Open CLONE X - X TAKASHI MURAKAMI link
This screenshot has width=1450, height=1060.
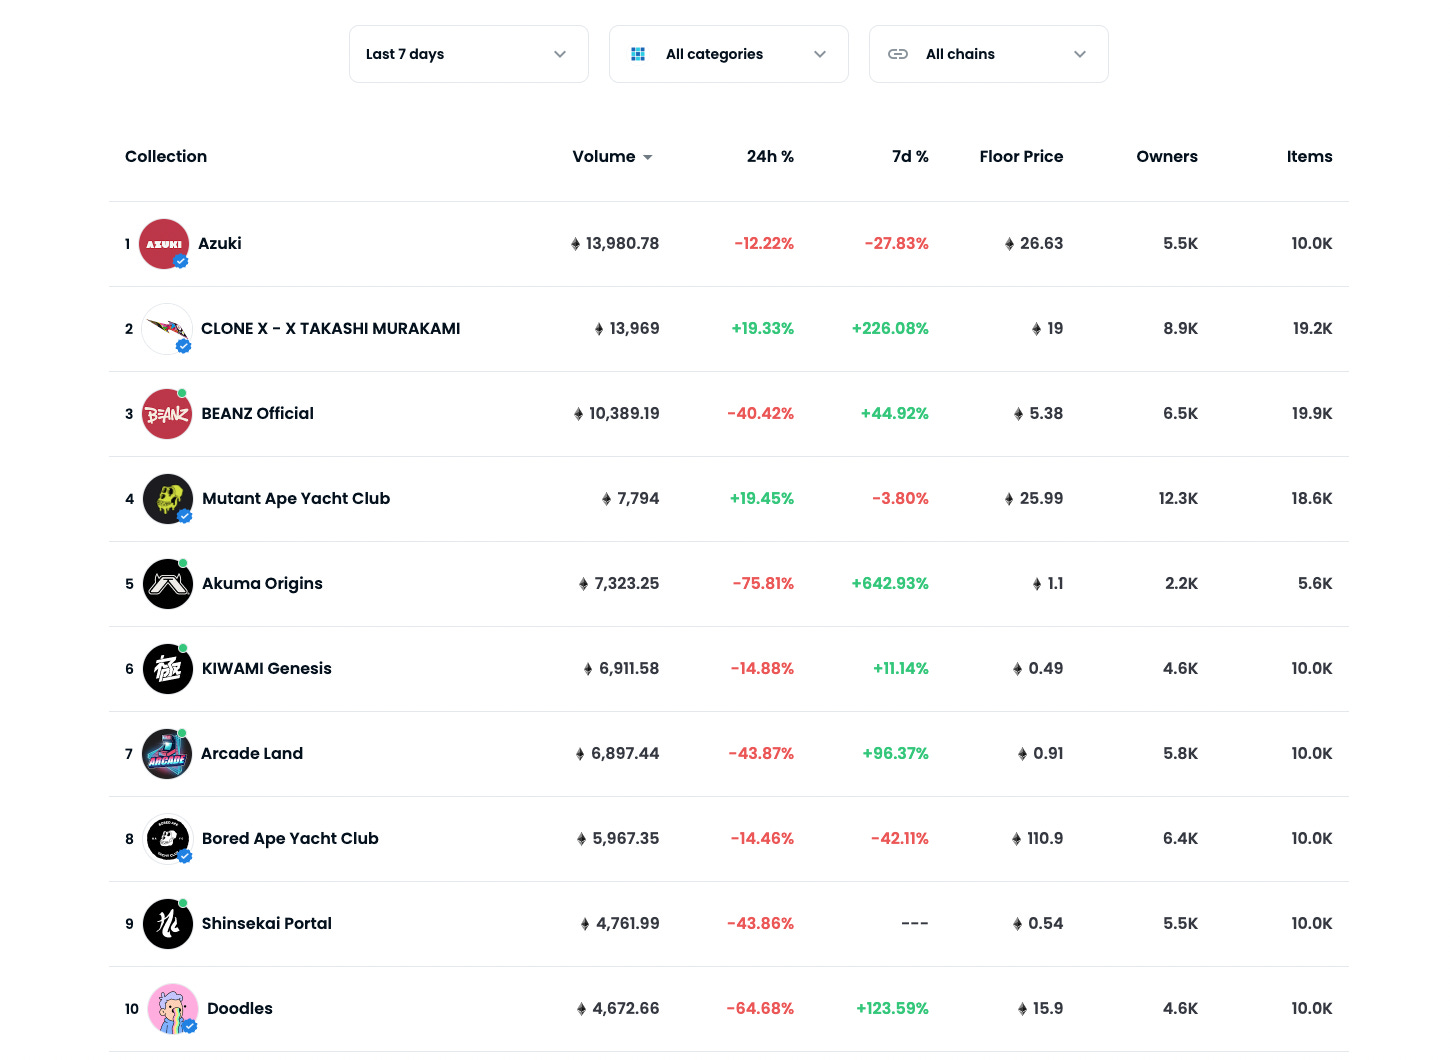331,329
